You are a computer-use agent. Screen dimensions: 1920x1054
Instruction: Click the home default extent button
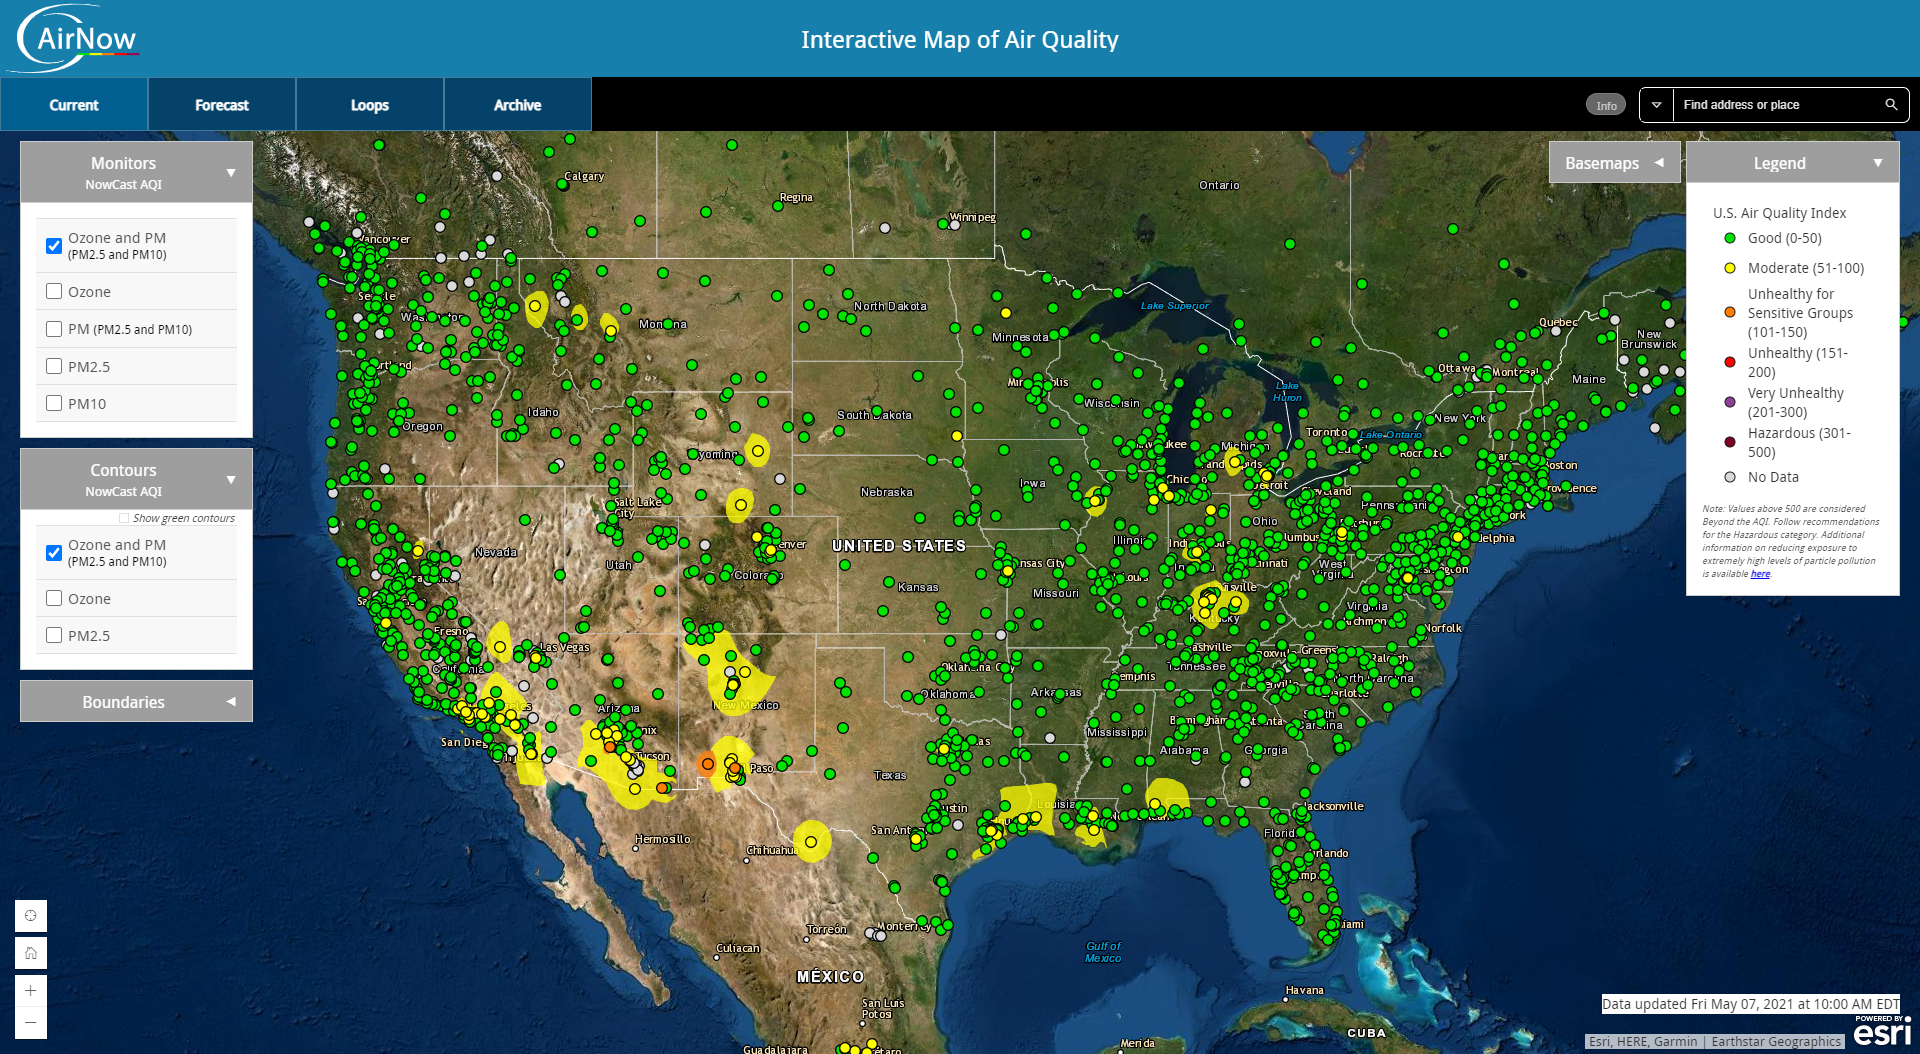[31, 953]
